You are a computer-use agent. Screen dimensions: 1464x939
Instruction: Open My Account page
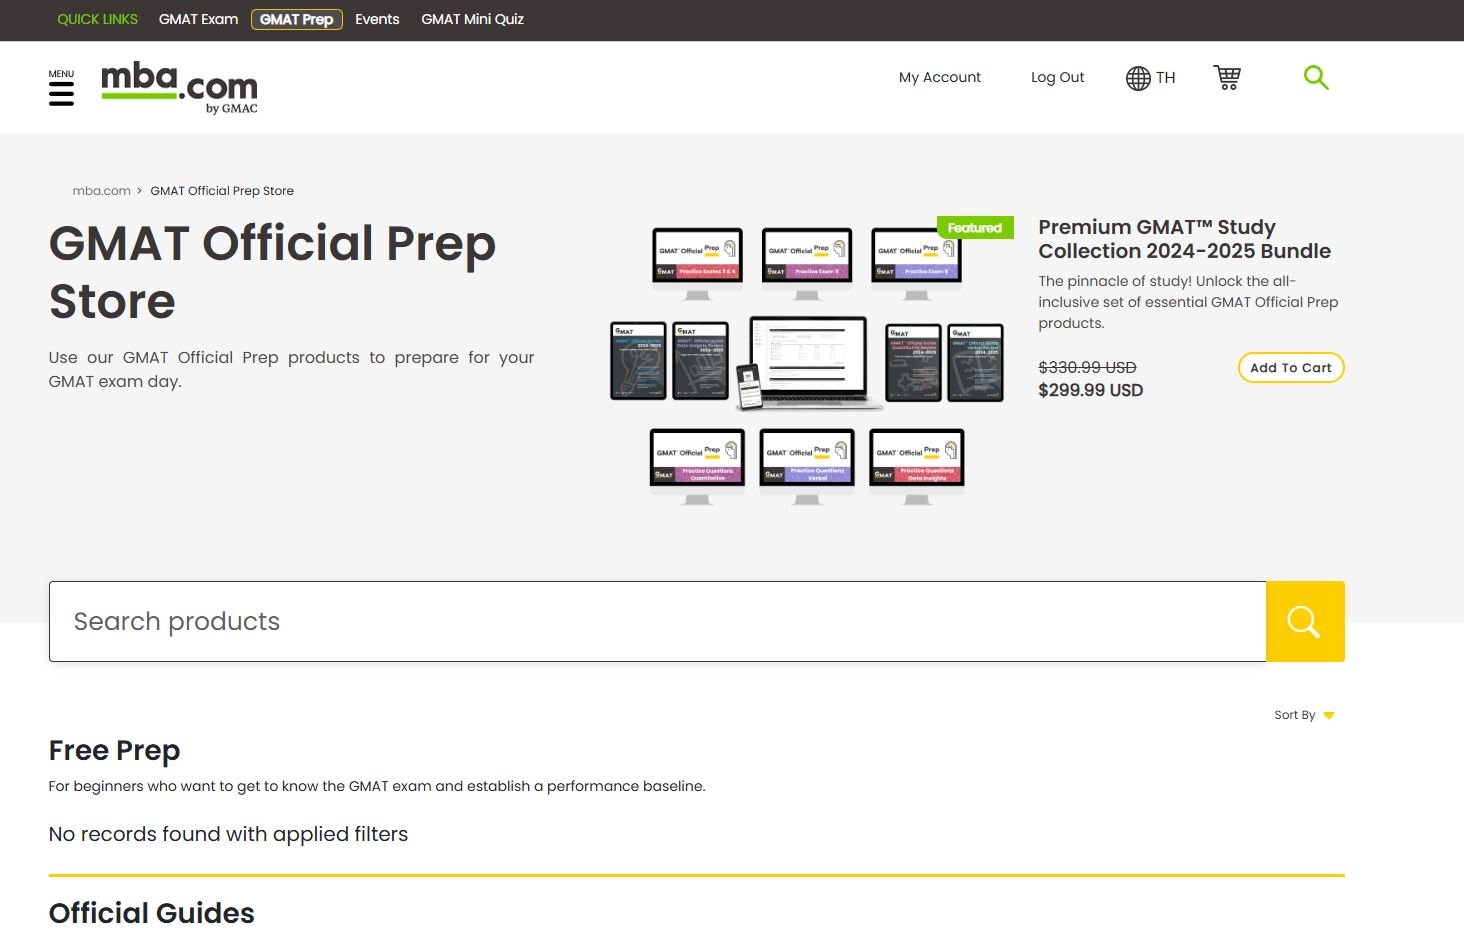(939, 77)
